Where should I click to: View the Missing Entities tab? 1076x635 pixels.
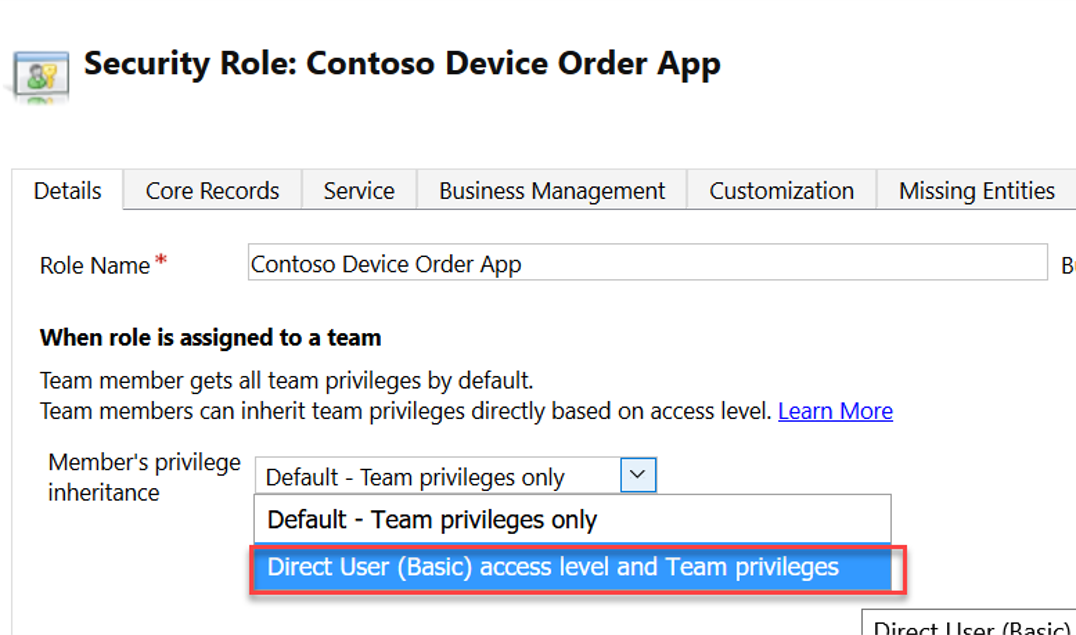[x=976, y=190]
